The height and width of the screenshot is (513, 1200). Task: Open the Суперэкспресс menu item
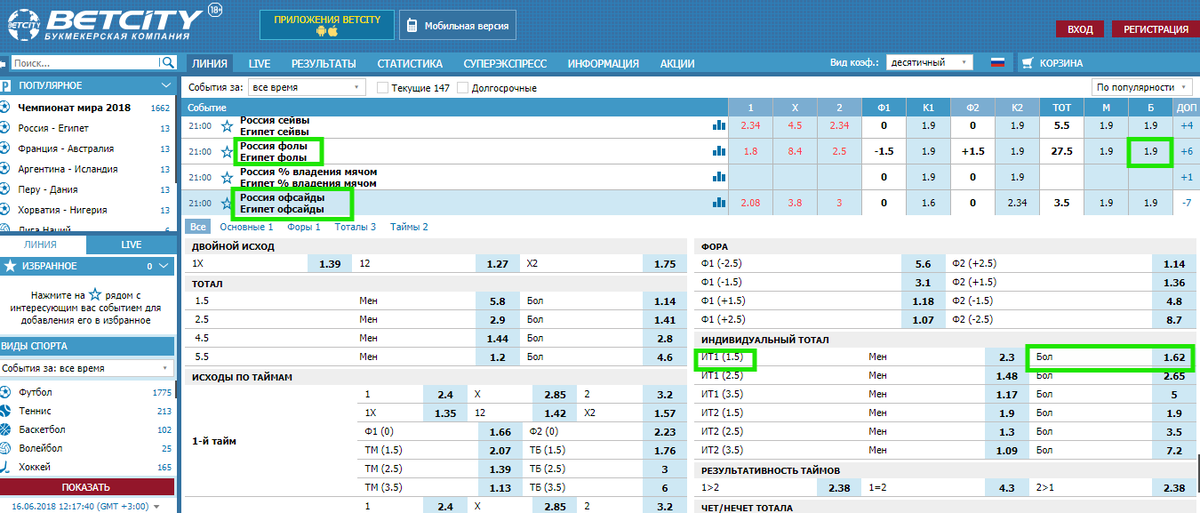505,63
